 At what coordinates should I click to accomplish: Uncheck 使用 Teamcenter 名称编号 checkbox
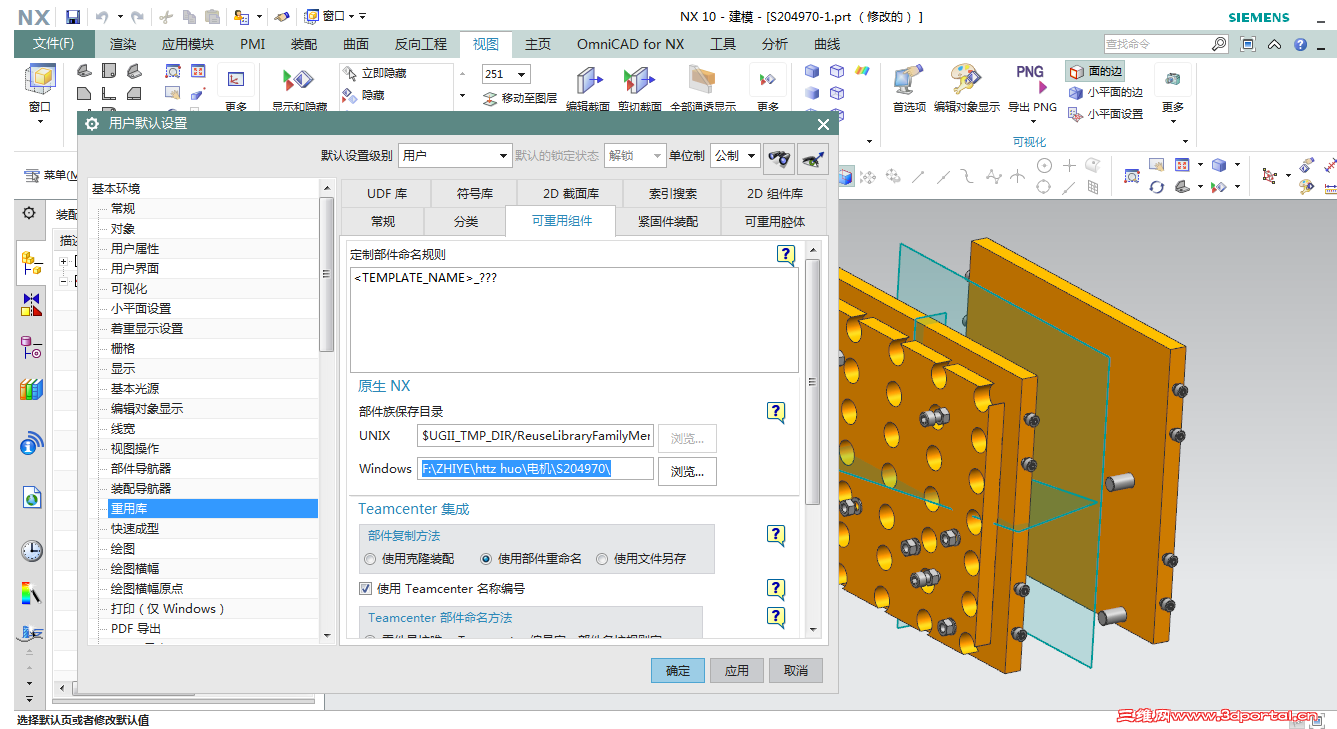(365, 588)
